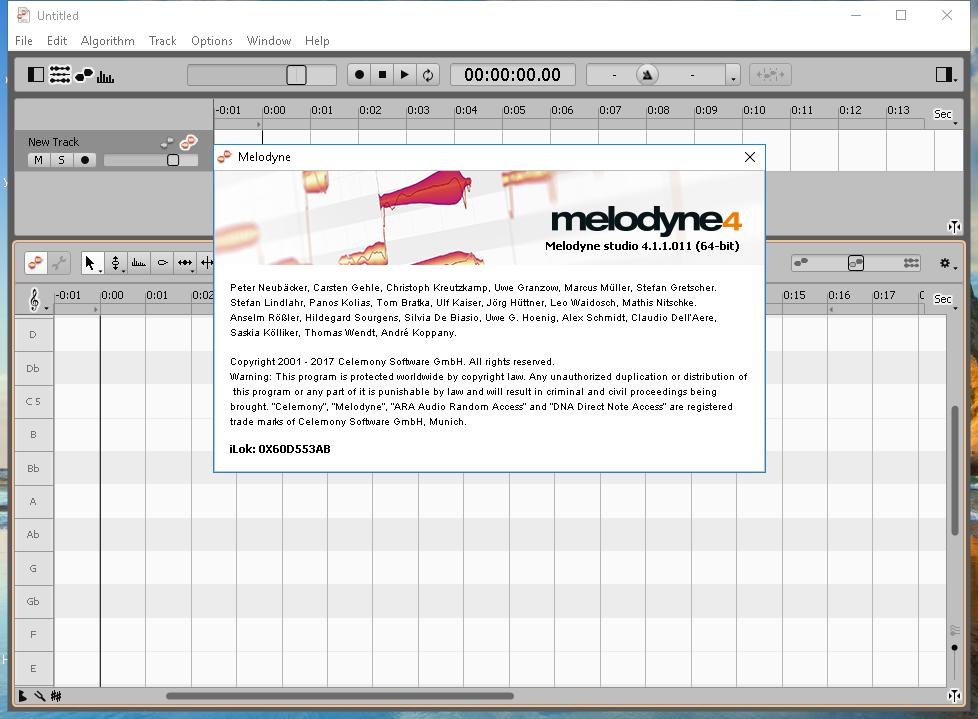This screenshot has width=978, height=719.
Task: Click the C 5 pitch label
Action: pyautogui.click(x=33, y=402)
